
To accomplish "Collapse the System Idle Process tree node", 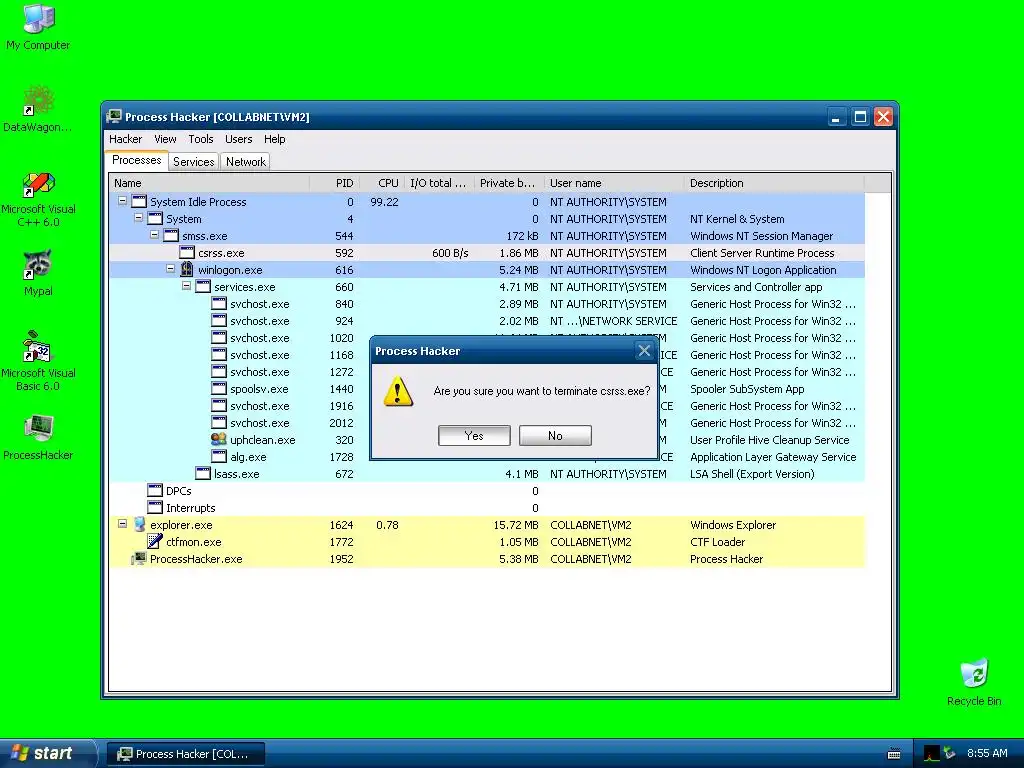I will tap(122, 201).
